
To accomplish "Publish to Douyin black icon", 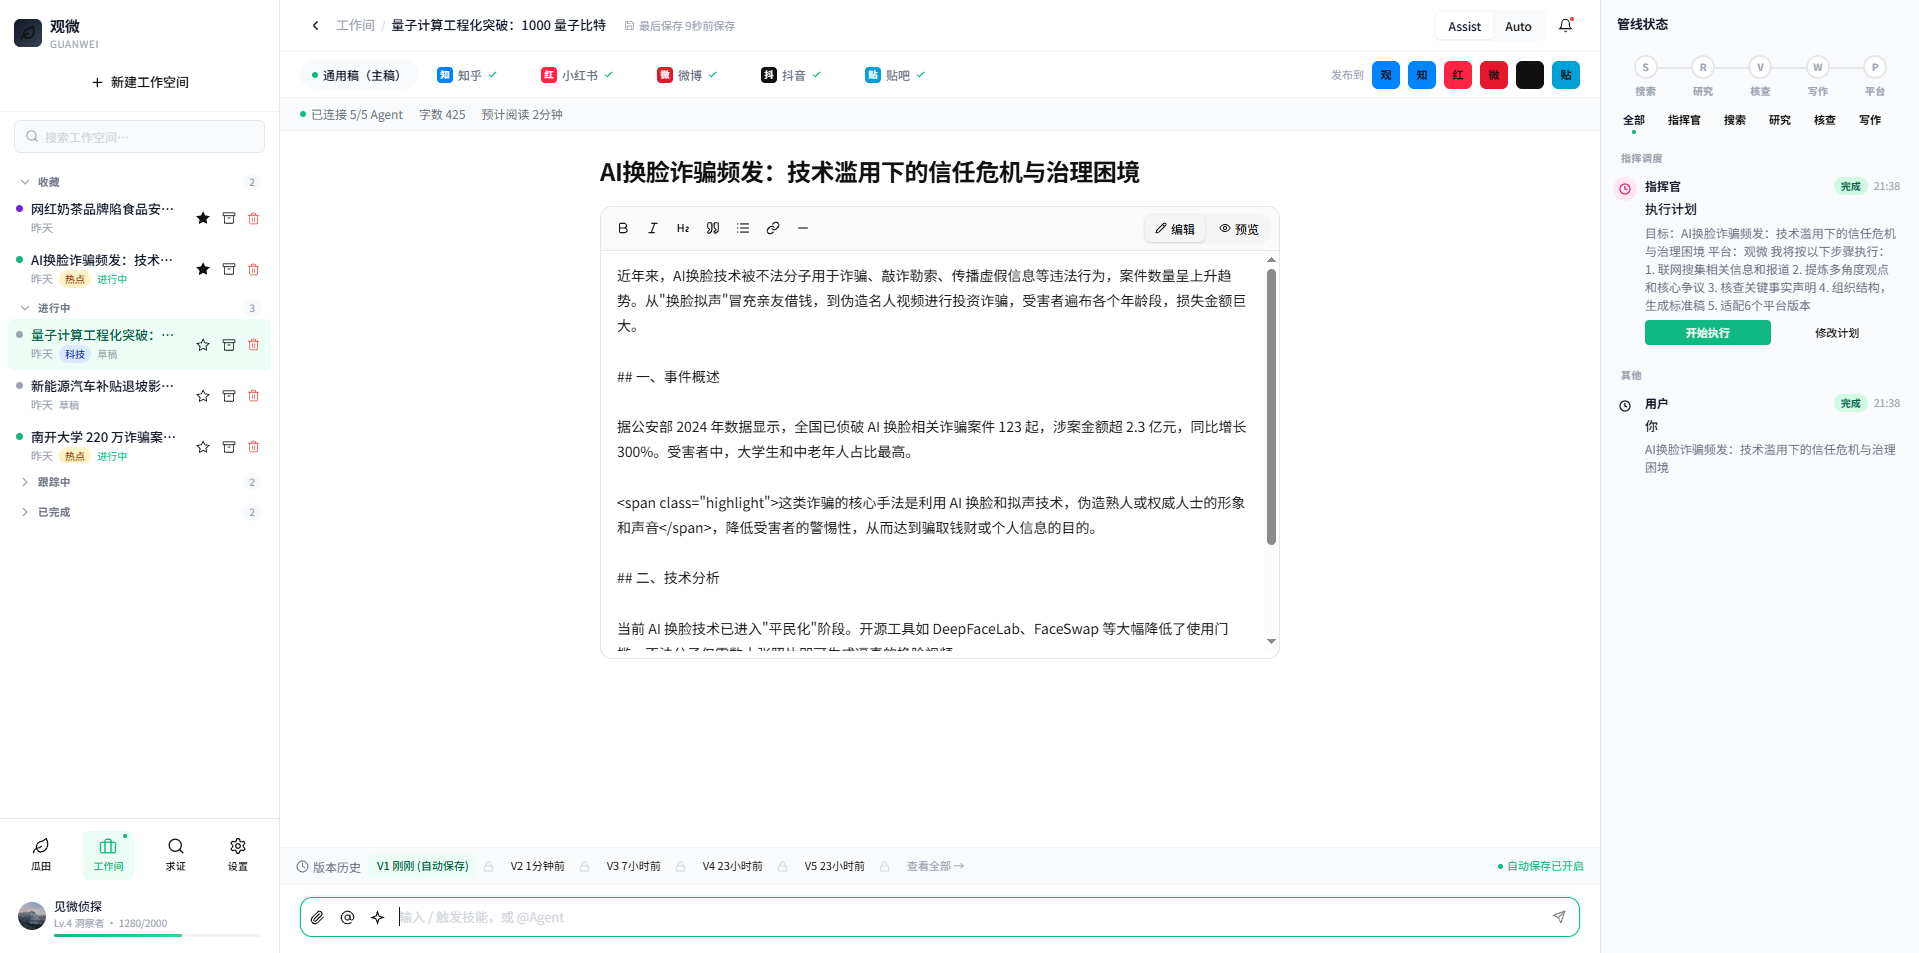I will coord(1530,75).
